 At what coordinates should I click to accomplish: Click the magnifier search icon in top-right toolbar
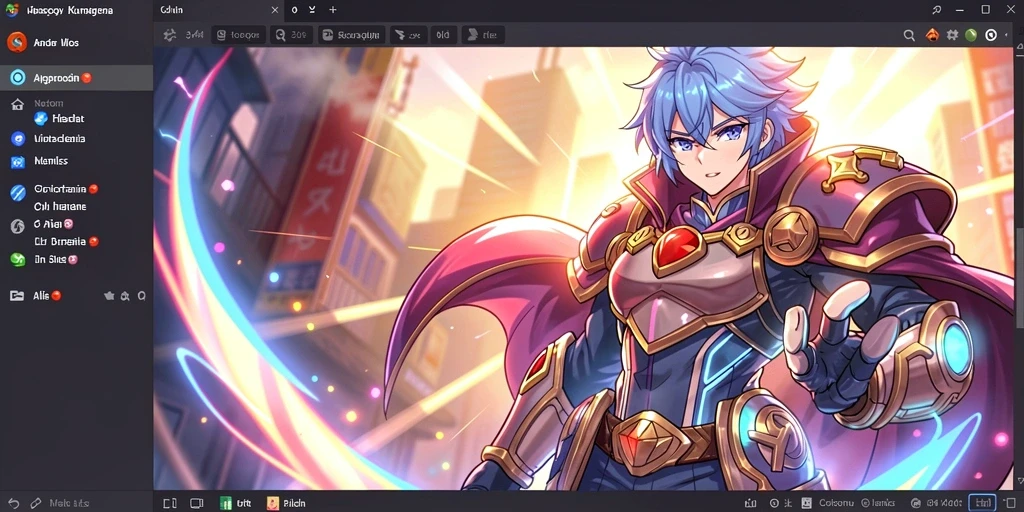[x=908, y=35]
